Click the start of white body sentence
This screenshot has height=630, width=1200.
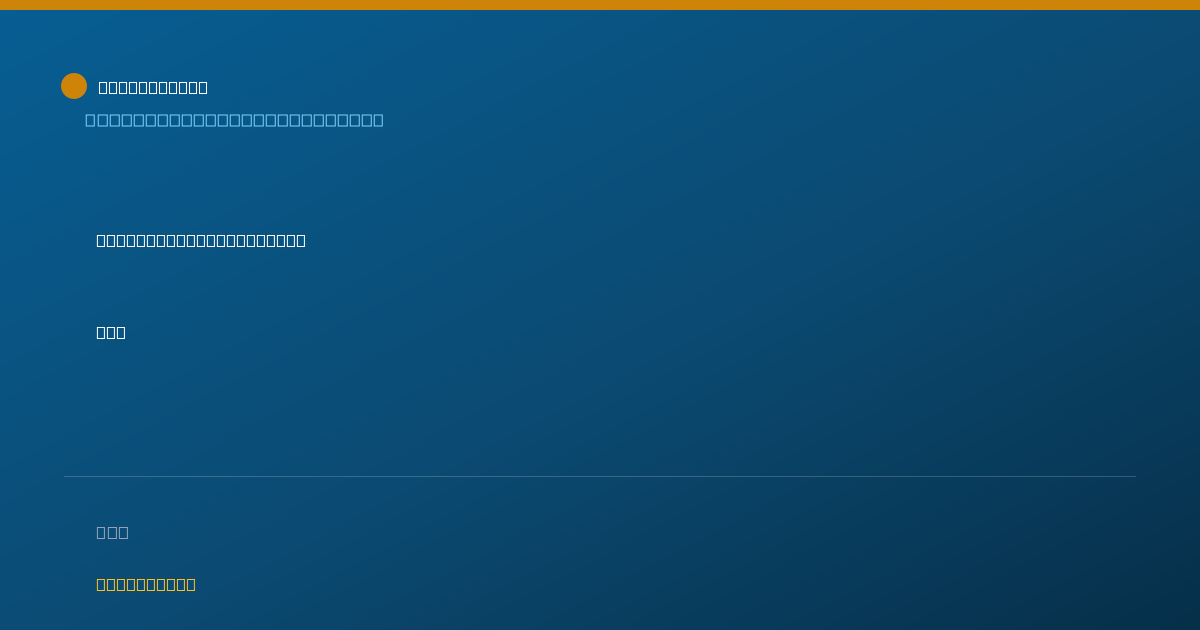pyautogui.click(x=101, y=240)
